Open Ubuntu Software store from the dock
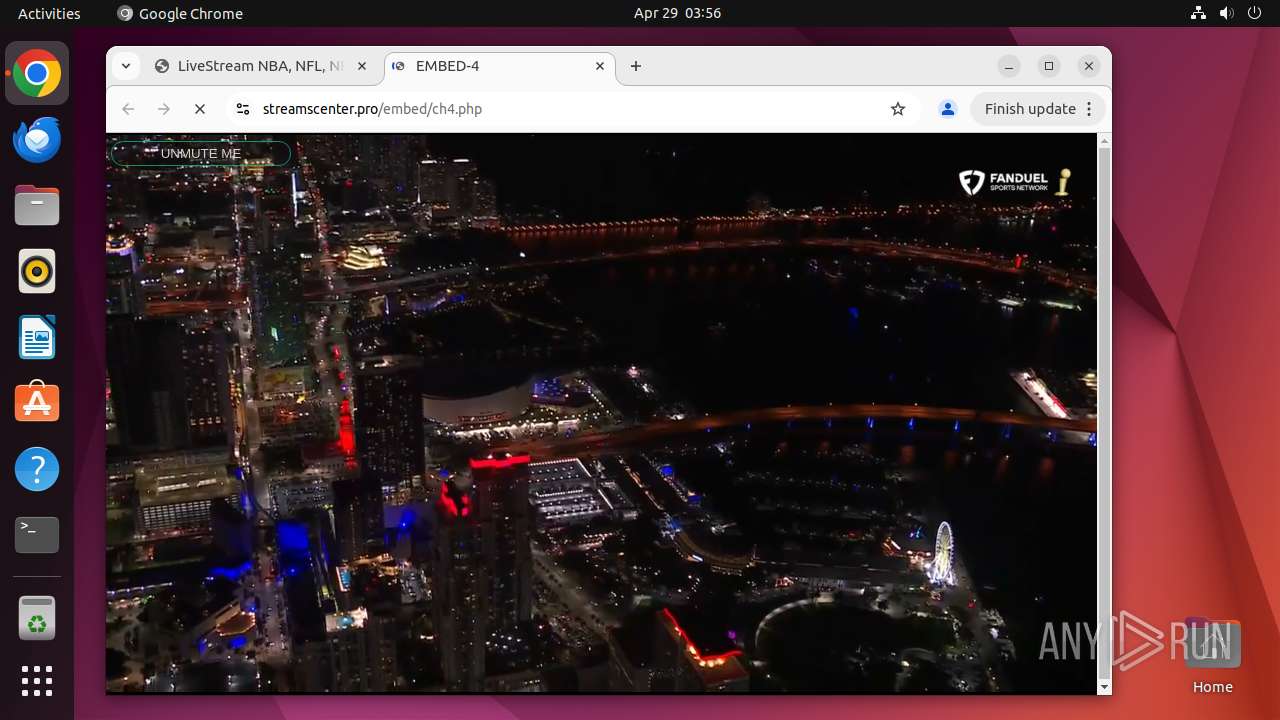 pos(37,403)
